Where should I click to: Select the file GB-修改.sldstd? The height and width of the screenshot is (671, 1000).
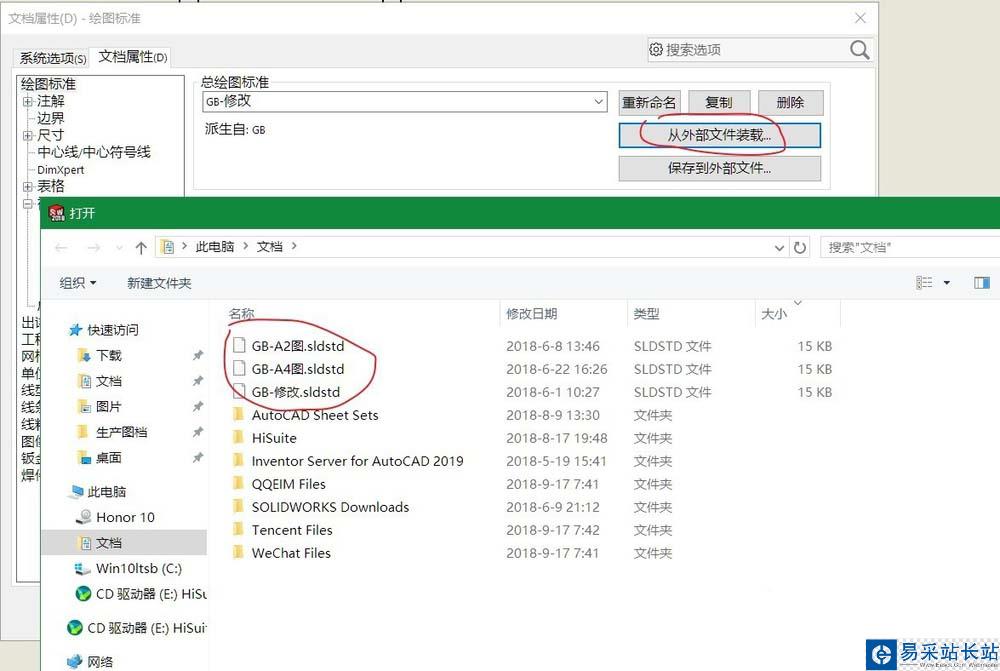tap(295, 392)
